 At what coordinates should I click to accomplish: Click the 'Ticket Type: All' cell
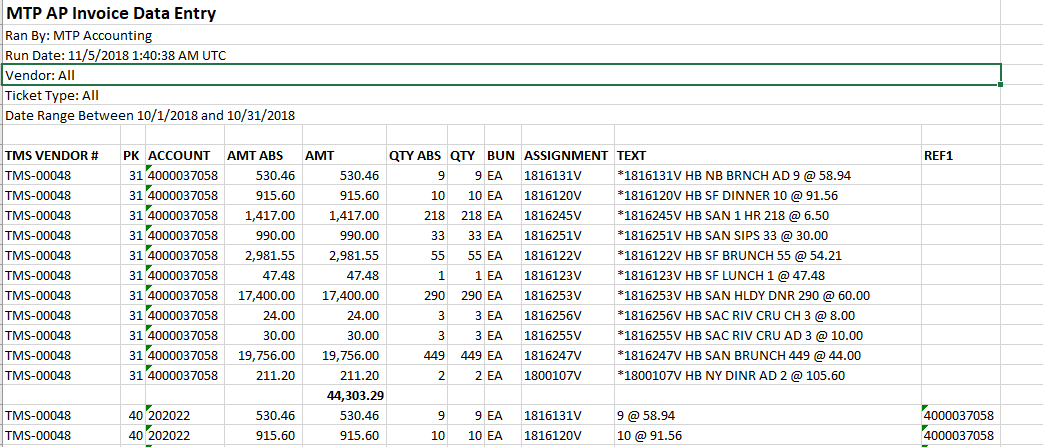(x=52, y=95)
